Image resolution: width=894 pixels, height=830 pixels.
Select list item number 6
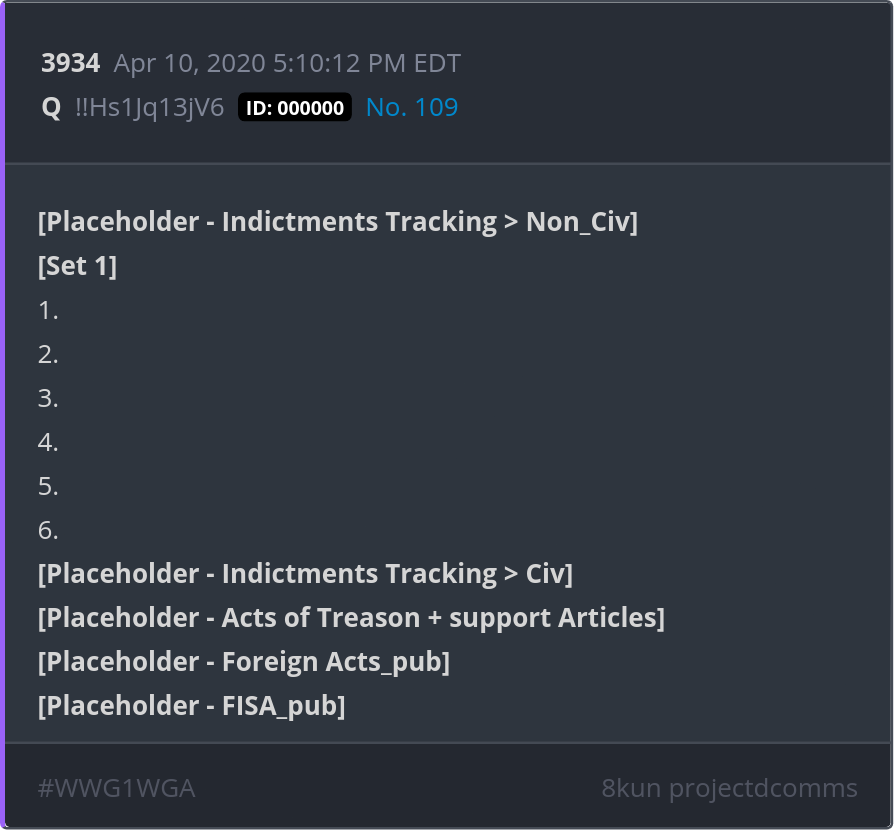(48, 530)
